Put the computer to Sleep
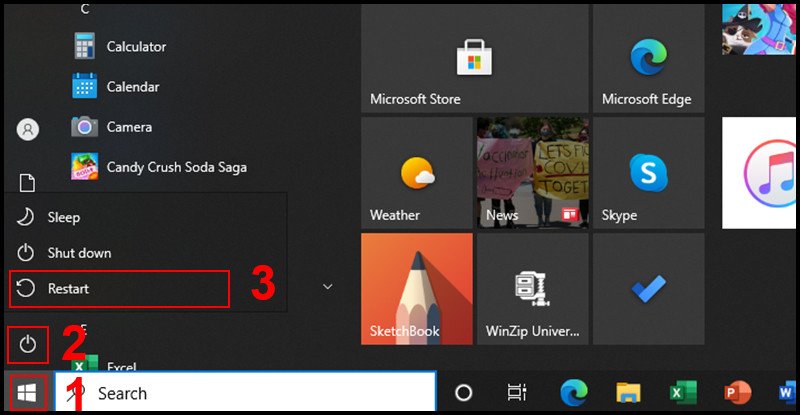 tap(64, 217)
